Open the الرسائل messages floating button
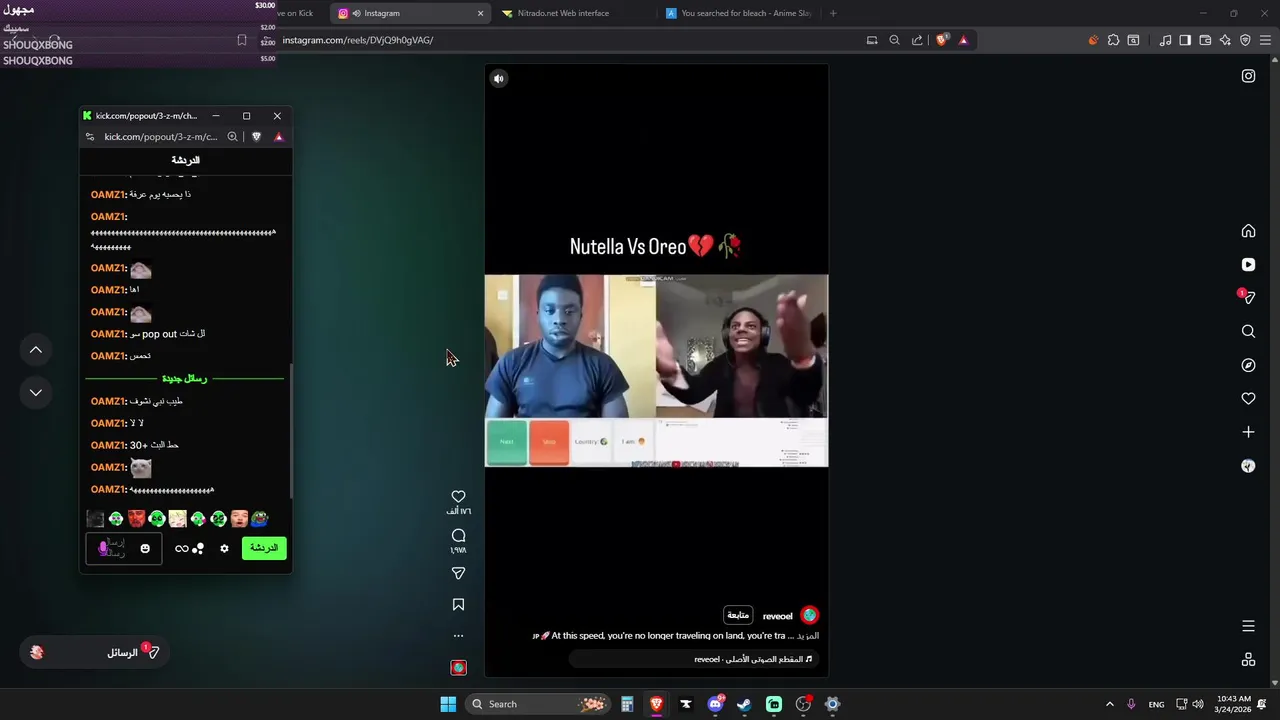 96,652
